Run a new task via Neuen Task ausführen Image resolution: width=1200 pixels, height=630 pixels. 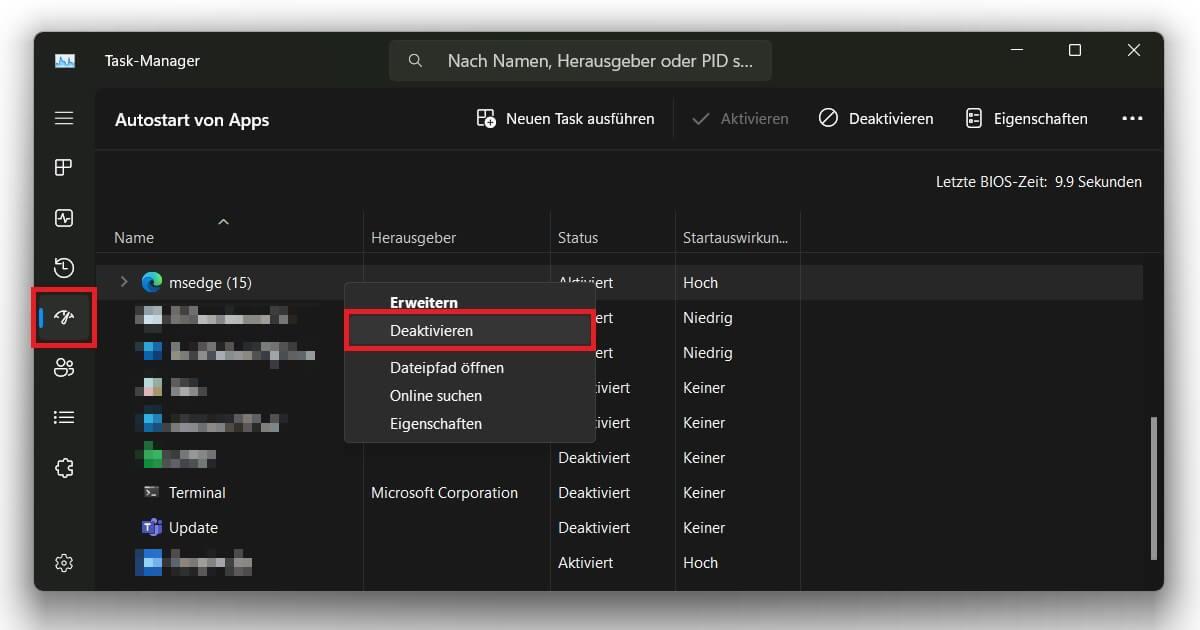565,118
